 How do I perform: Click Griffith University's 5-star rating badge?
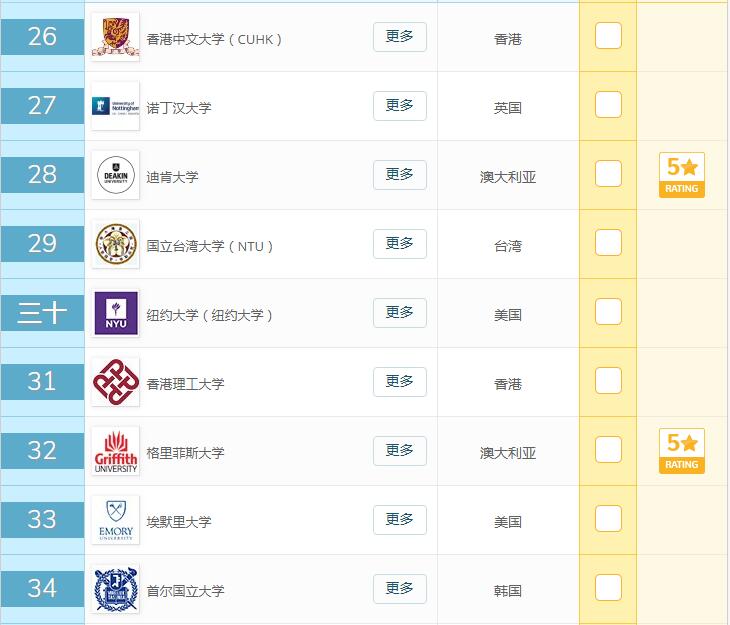coord(682,451)
